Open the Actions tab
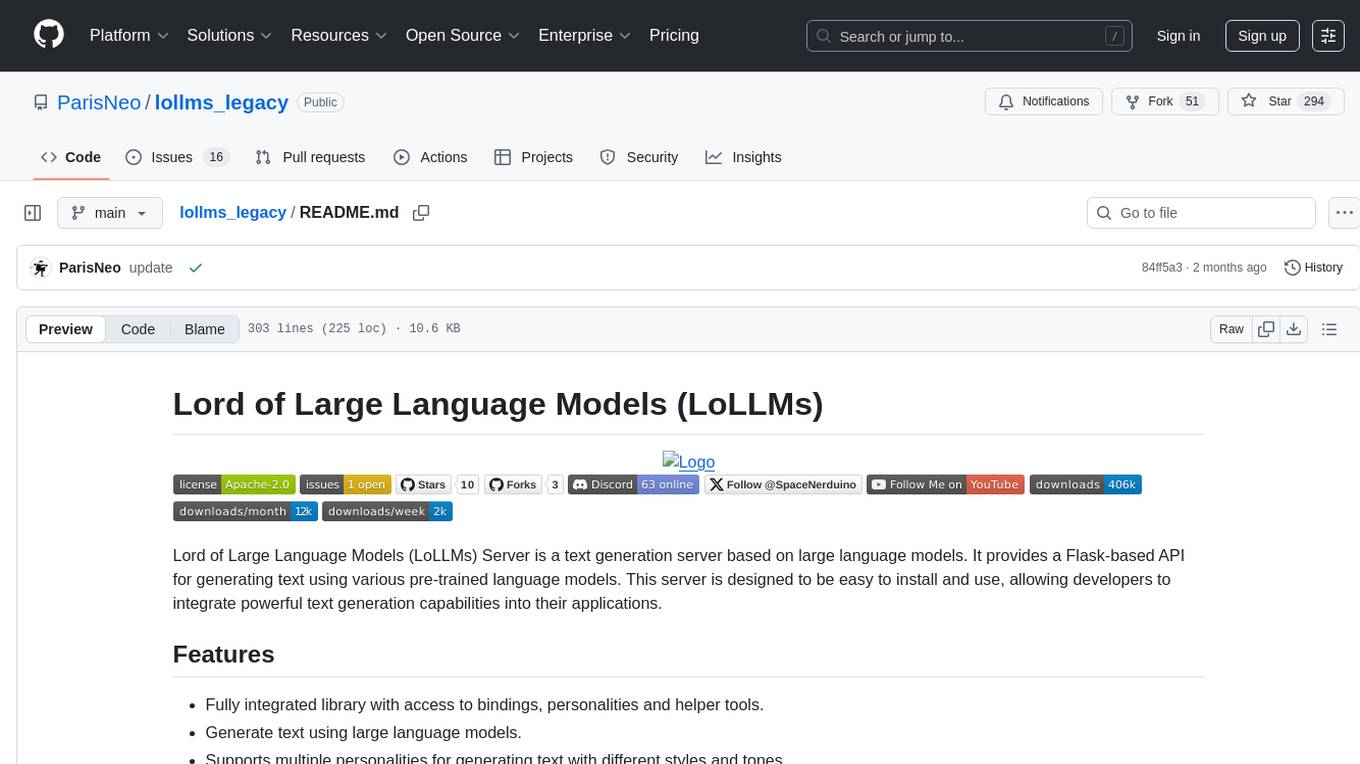The height and width of the screenshot is (764, 1360). click(x=430, y=157)
